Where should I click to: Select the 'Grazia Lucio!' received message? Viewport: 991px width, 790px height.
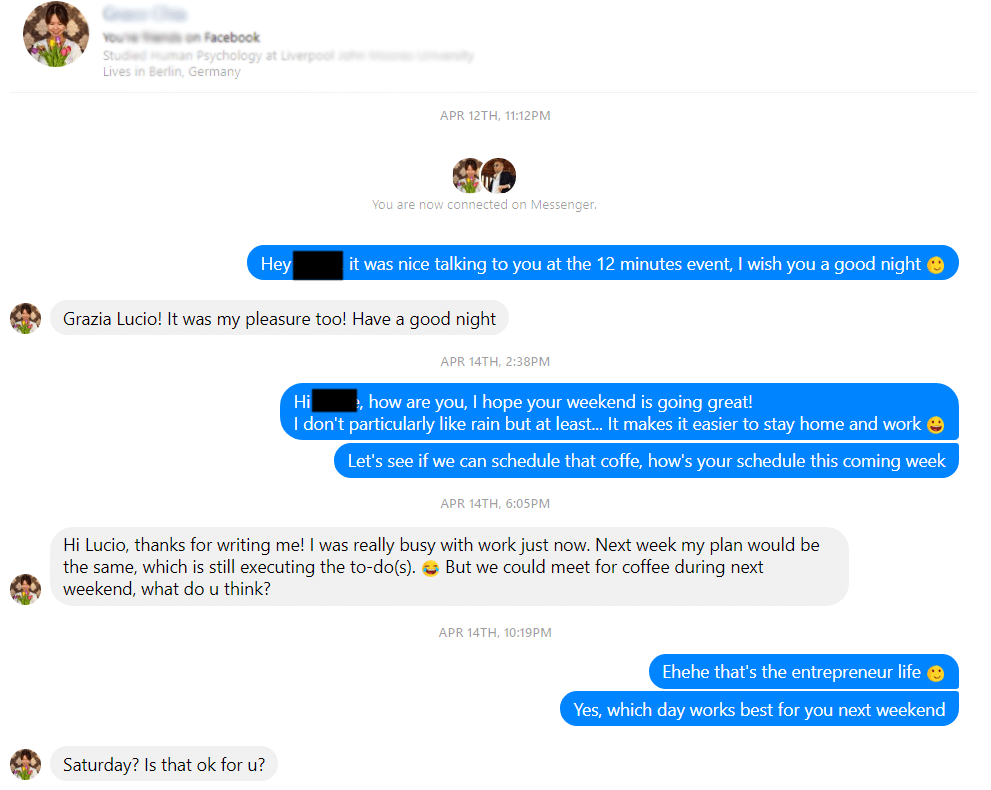279,318
